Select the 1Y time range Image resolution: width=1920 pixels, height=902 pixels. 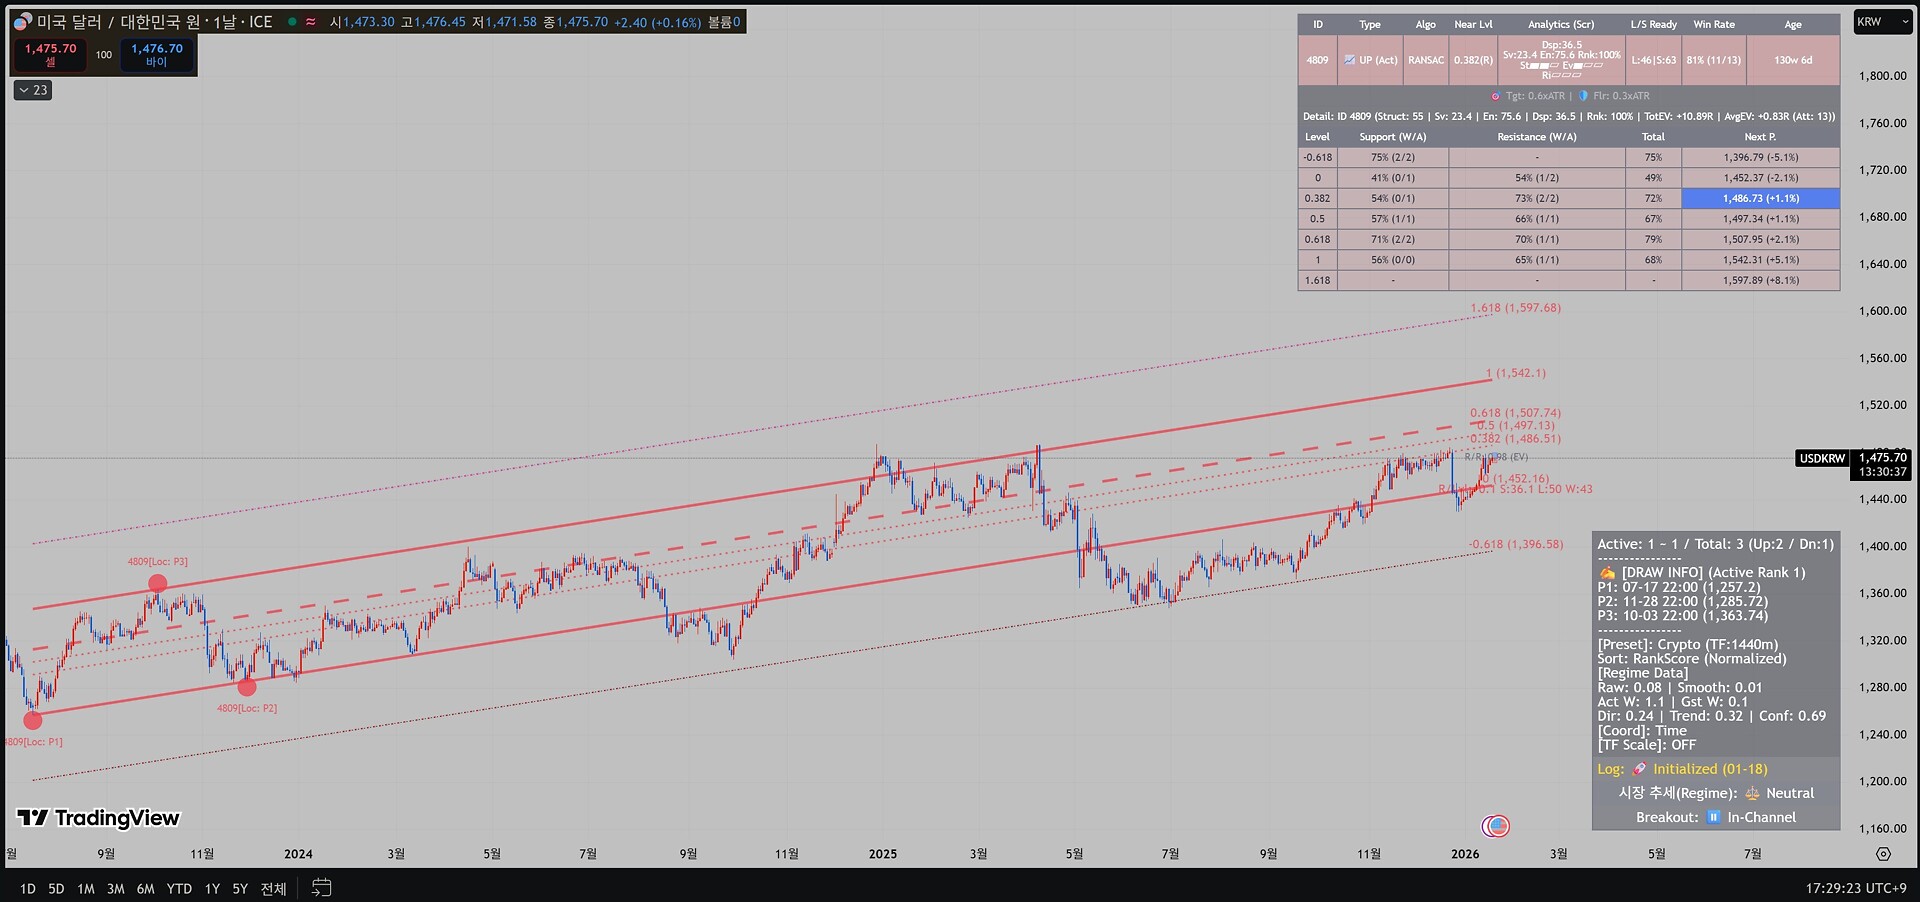click(x=212, y=888)
